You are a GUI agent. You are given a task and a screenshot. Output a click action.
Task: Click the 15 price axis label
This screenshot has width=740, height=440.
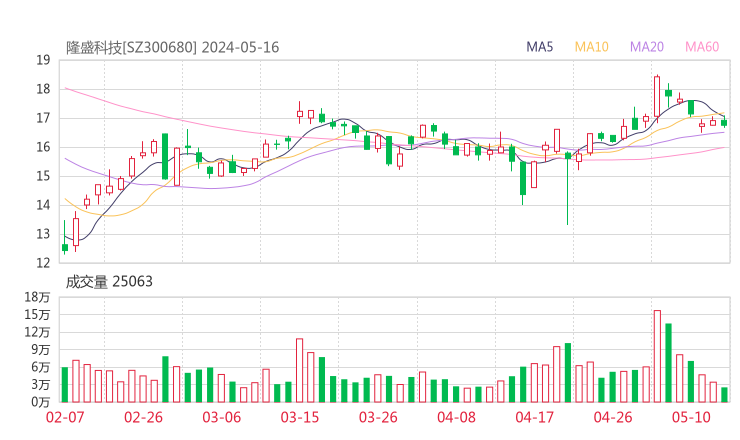coord(43,176)
